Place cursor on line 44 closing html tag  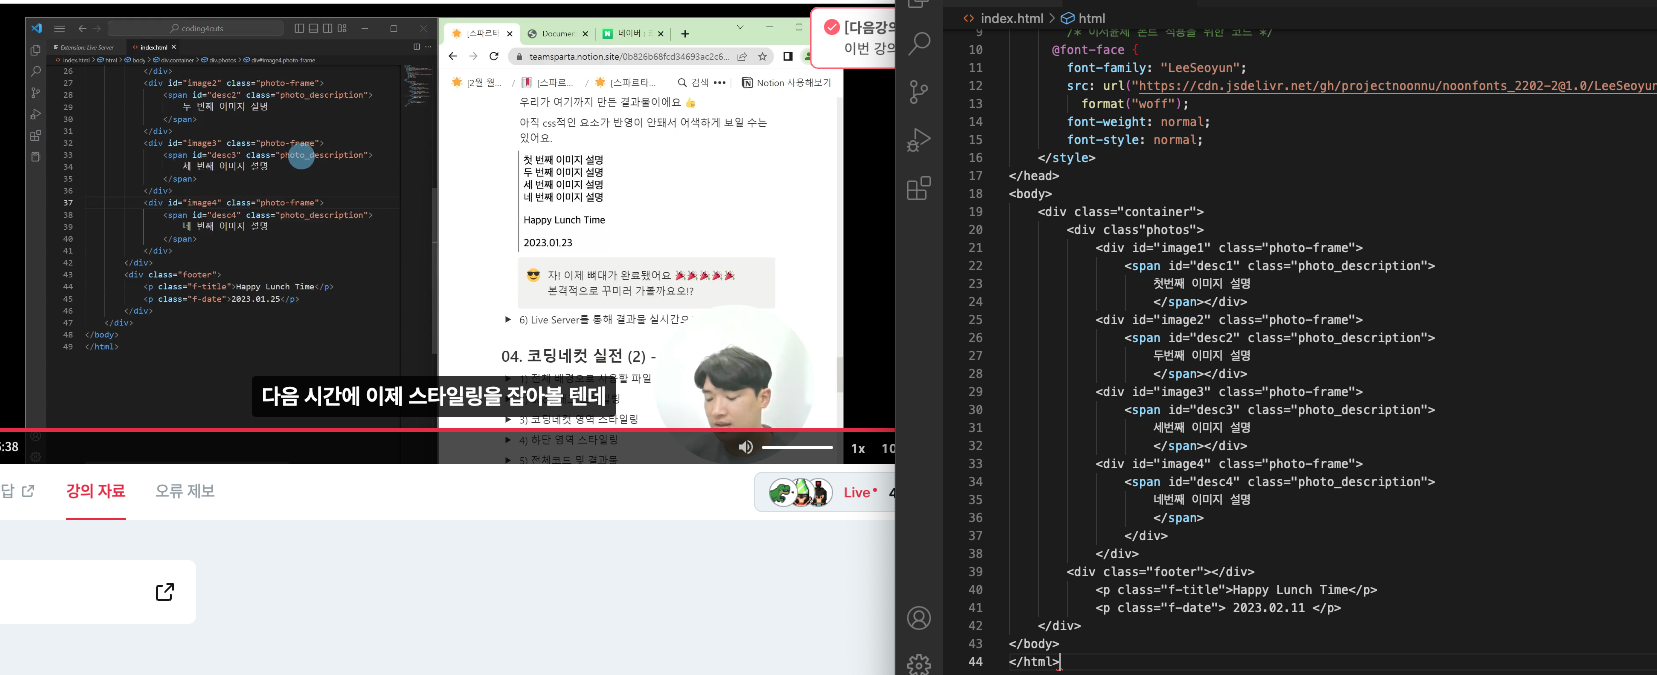pos(1034,662)
